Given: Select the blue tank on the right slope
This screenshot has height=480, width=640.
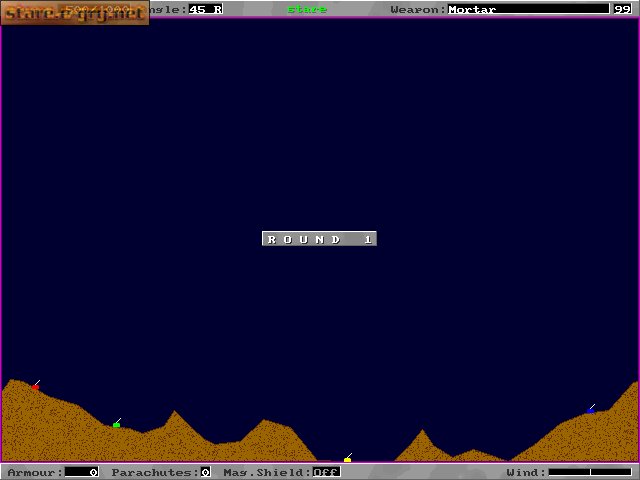Looking at the screenshot, I should click(590, 411).
